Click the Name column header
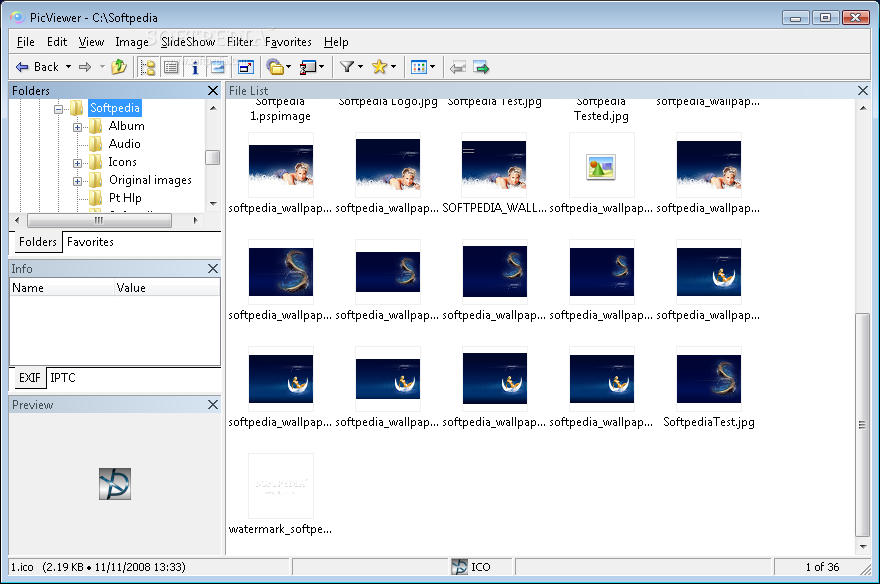Viewport: 880px width, 584px height. click(62, 288)
